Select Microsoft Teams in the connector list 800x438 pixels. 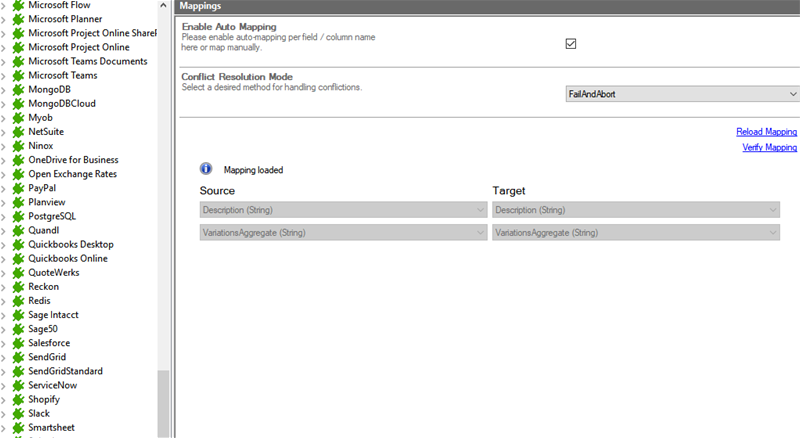(x=62, y=75)
